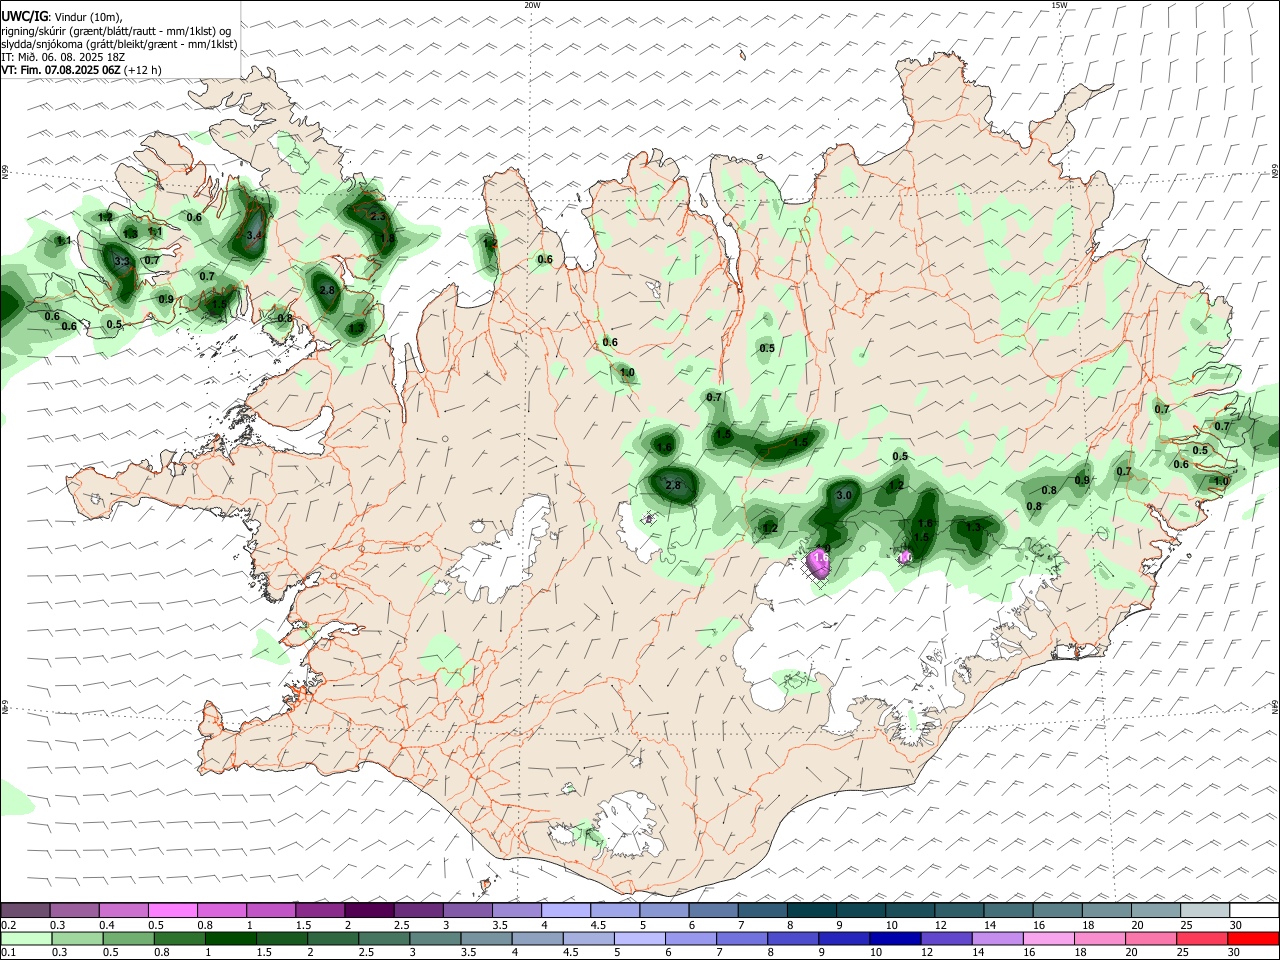Click the 3.0 precipitation value on the map
Screen dimensions: 1280x960
[x=843, y=495]
